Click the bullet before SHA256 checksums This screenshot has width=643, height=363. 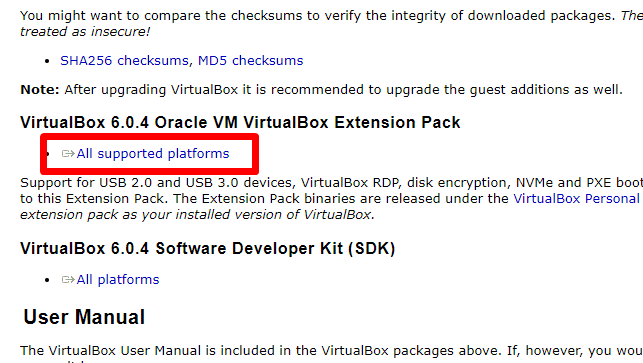pos(47,62)
